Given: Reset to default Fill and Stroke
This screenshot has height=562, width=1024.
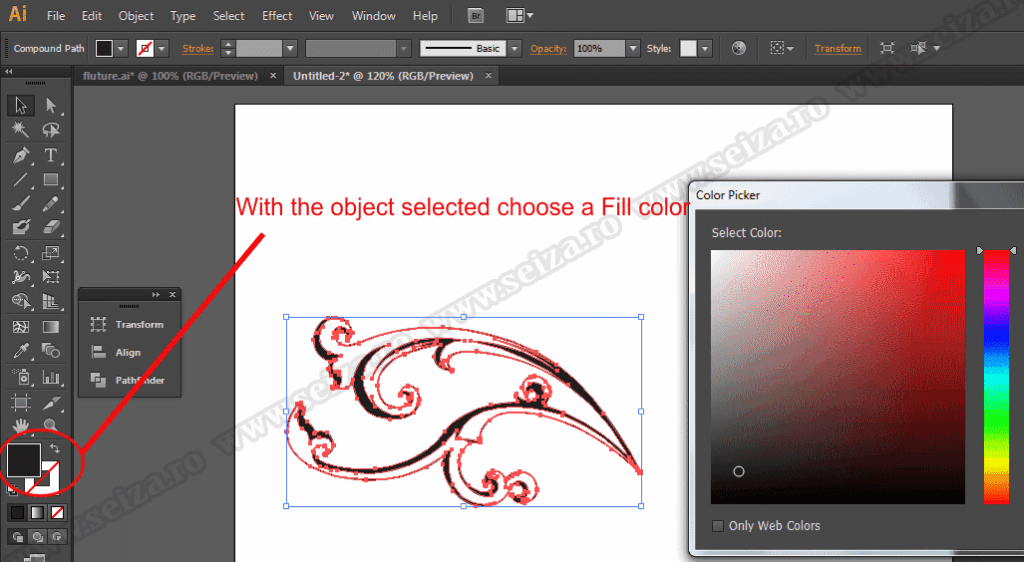Looking at the screenshot, I should (12, 488).
